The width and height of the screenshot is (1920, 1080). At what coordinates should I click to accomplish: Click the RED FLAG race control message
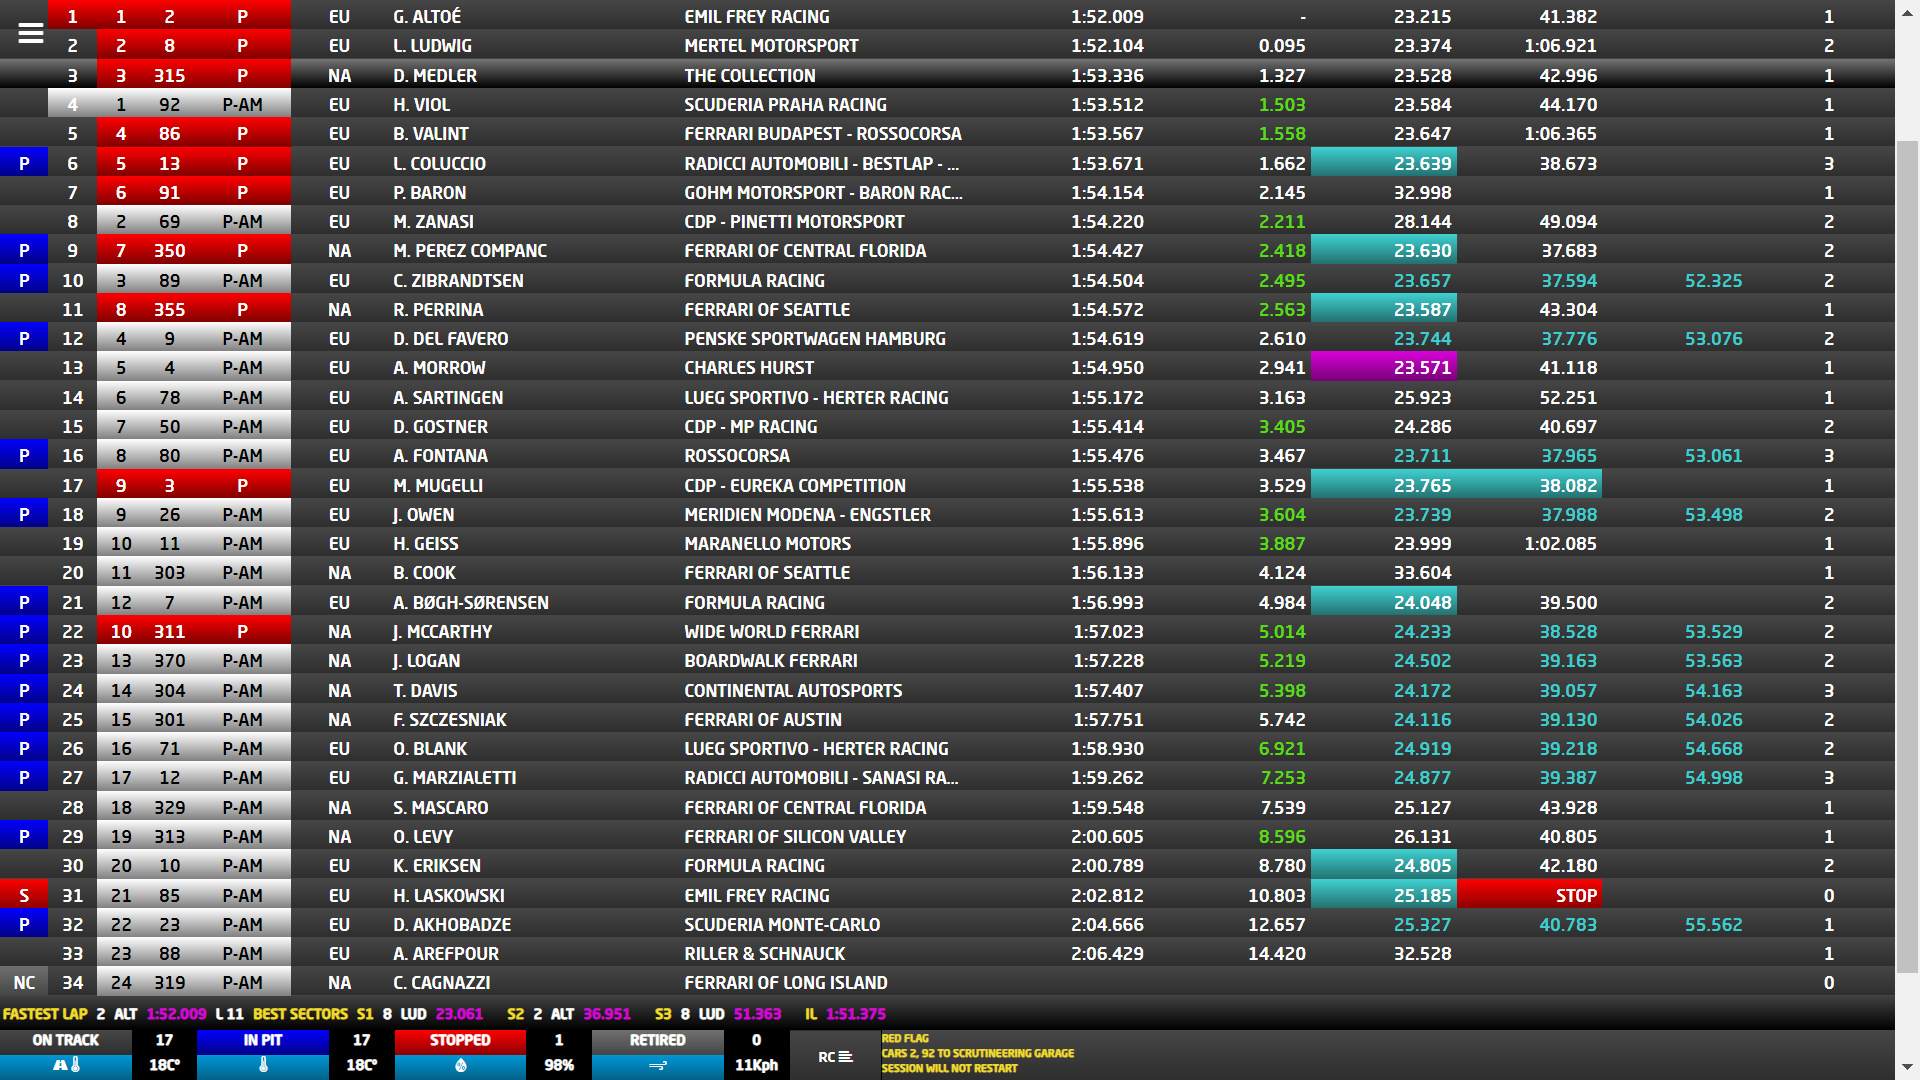click(905, 1038)
